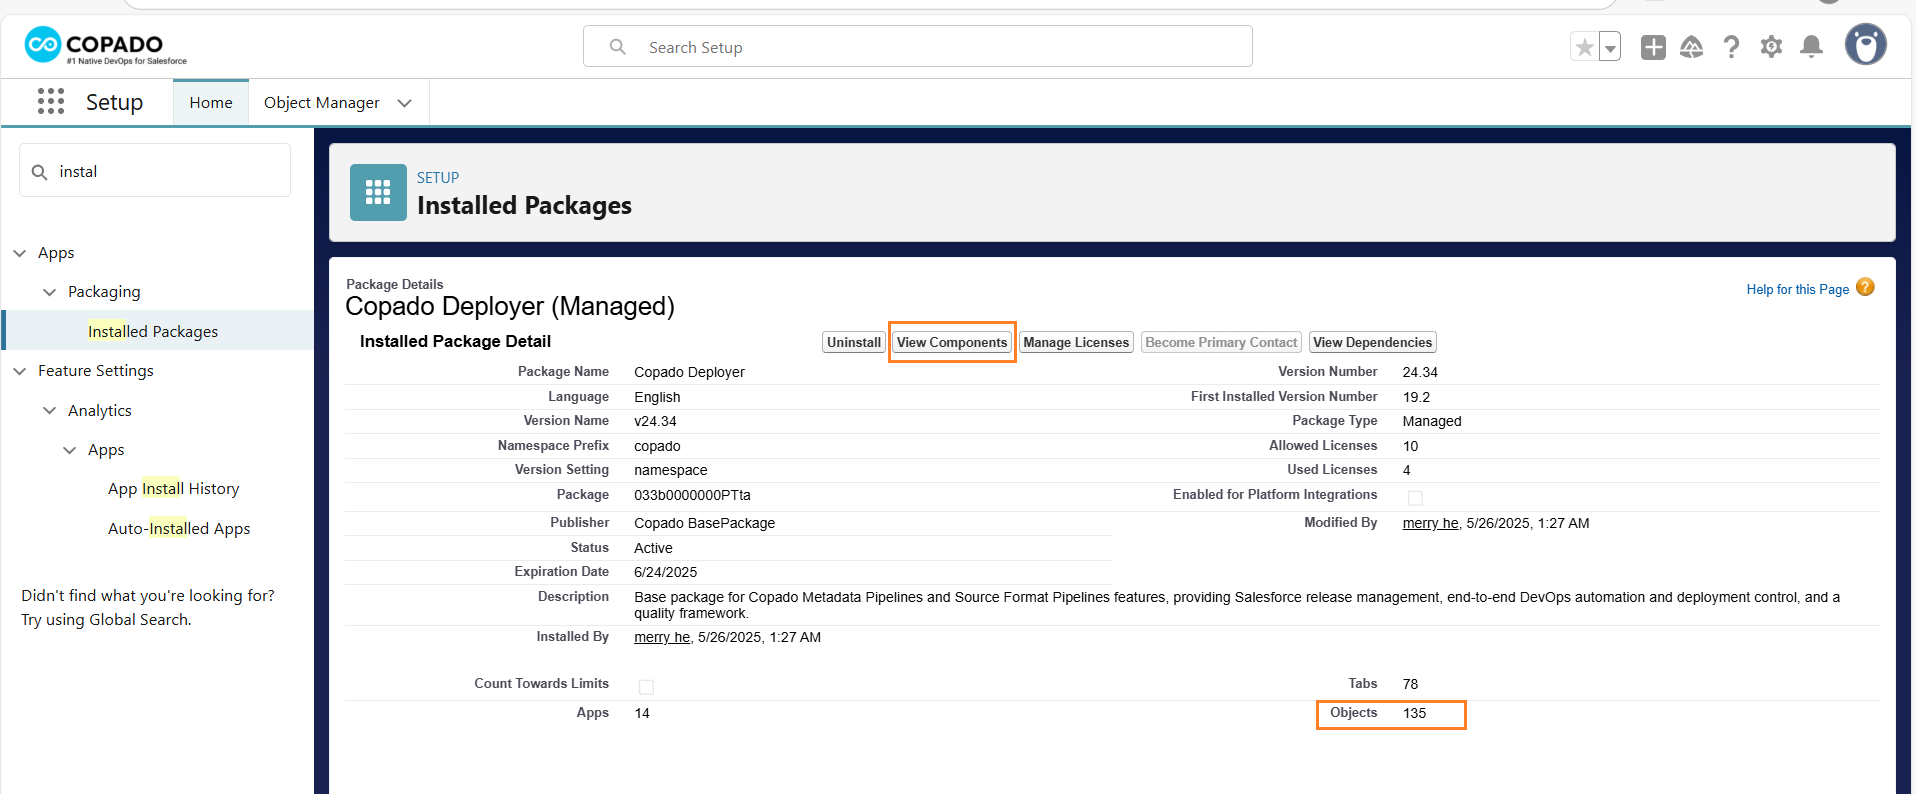The image size is (1916, 794).
Task: Click the Package Type value Managed
Action: 1431,421
